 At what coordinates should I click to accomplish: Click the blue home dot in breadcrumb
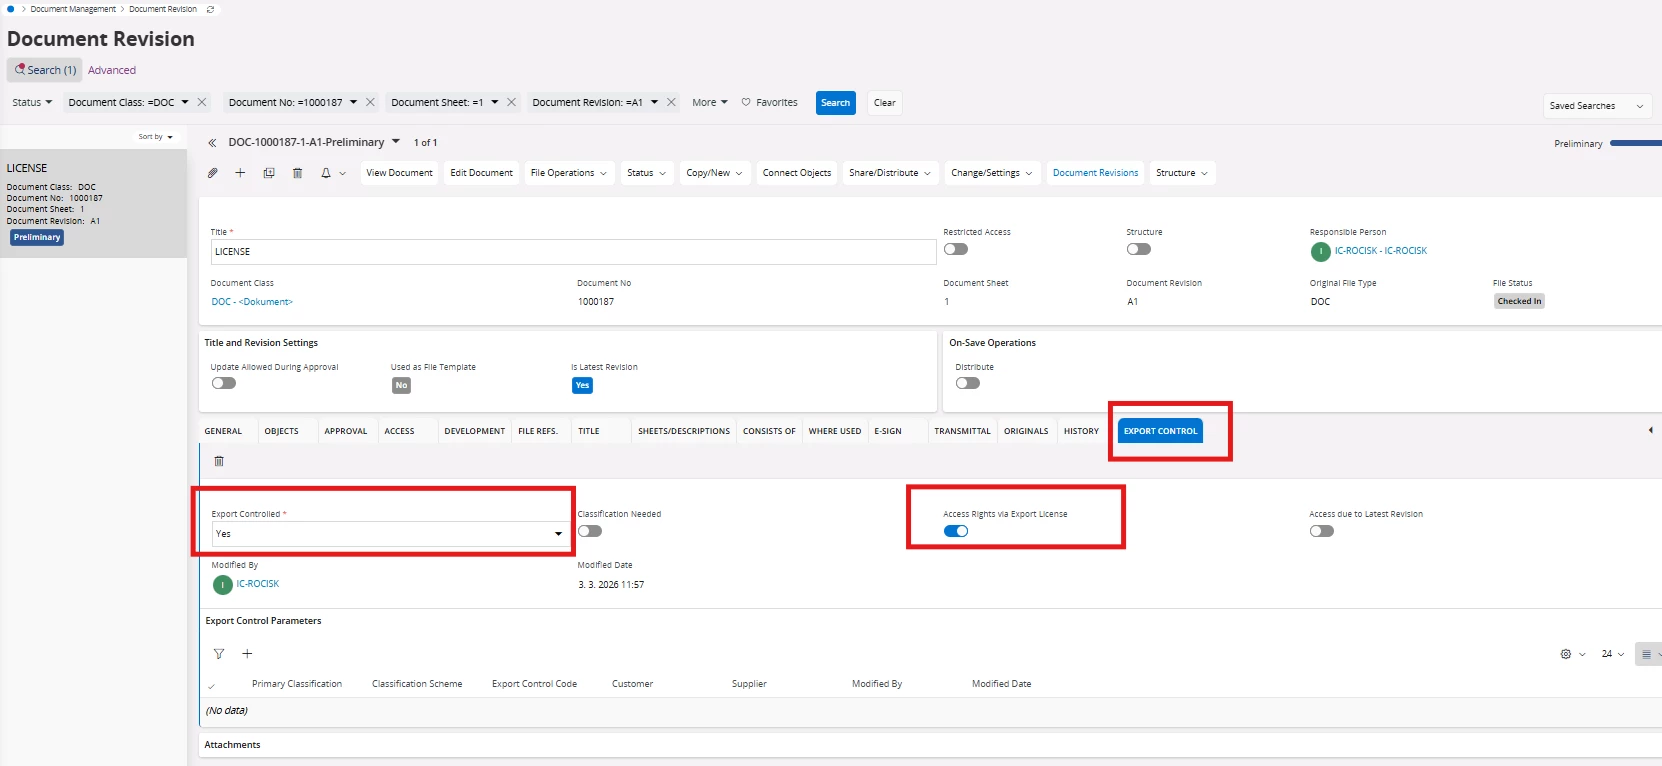tap(11, 9)
